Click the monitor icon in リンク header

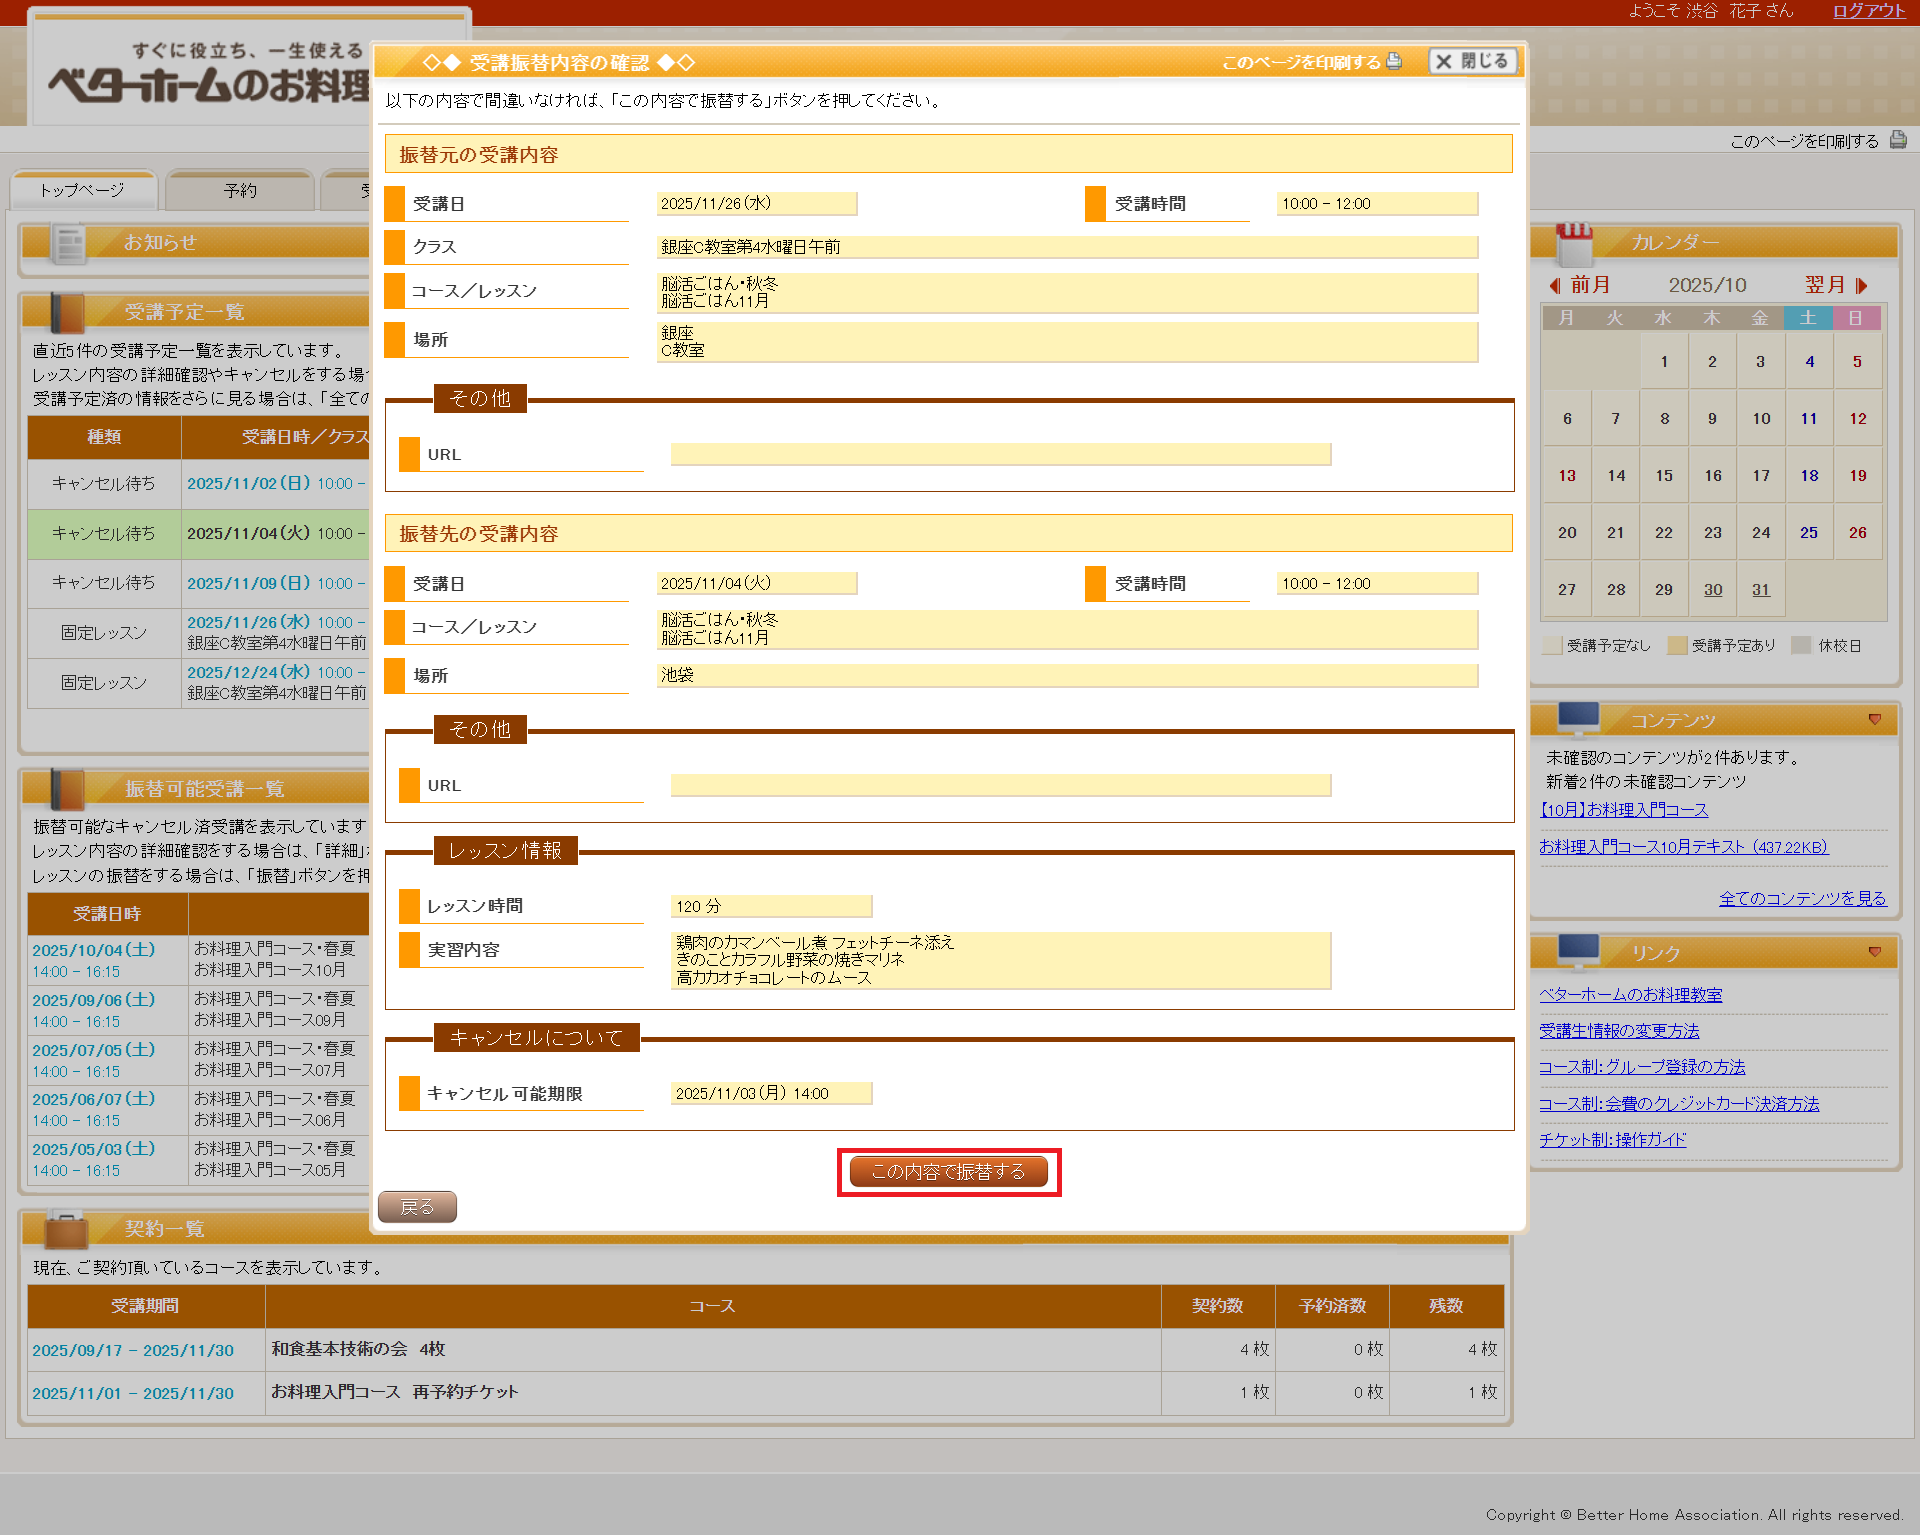tap(1578, 951)
